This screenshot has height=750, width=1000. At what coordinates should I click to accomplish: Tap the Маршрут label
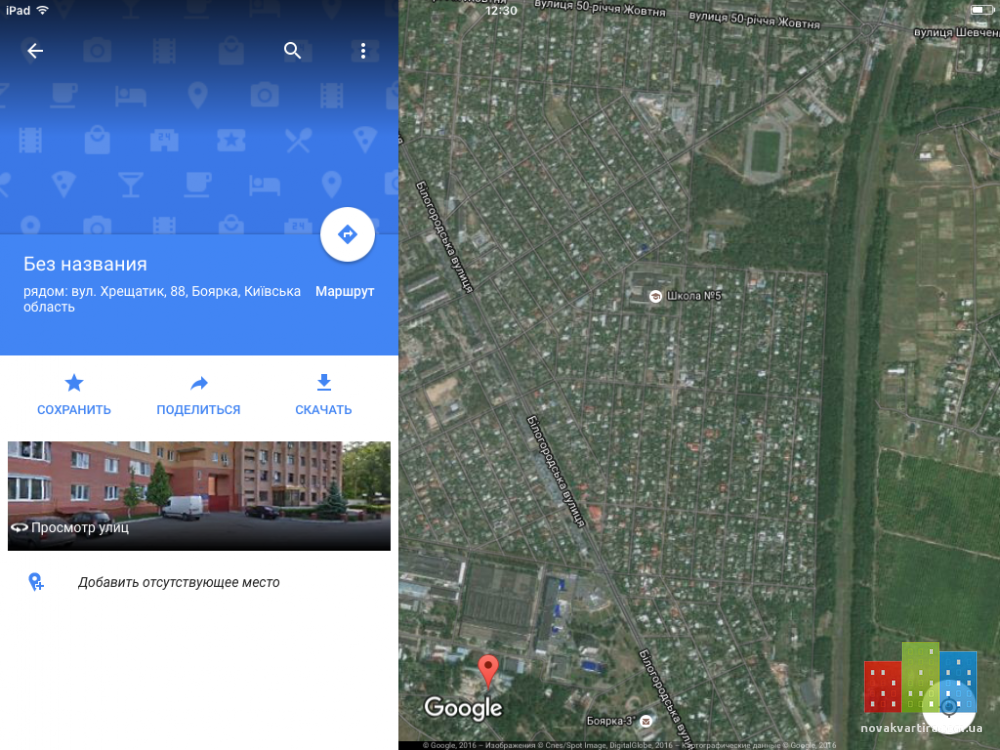pos(344,291)
